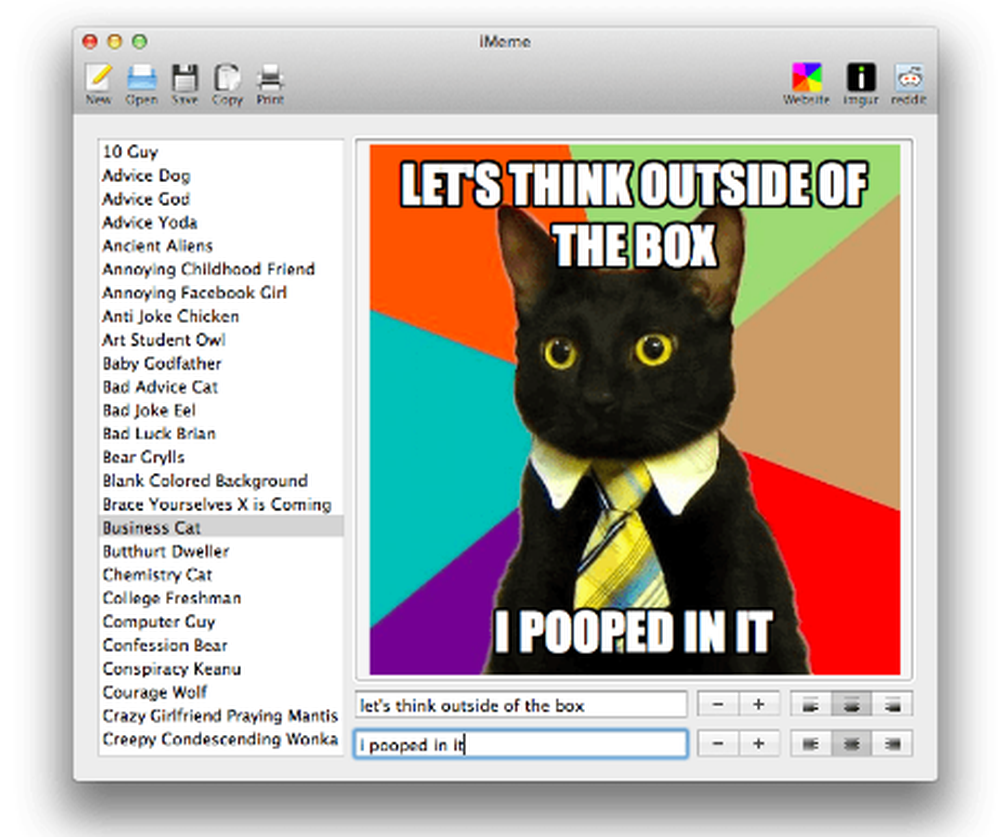Click the bottom text field 'i pooped in it'
The width and height of the screenshot is (1000, 837).
click(x=521, y=744)
